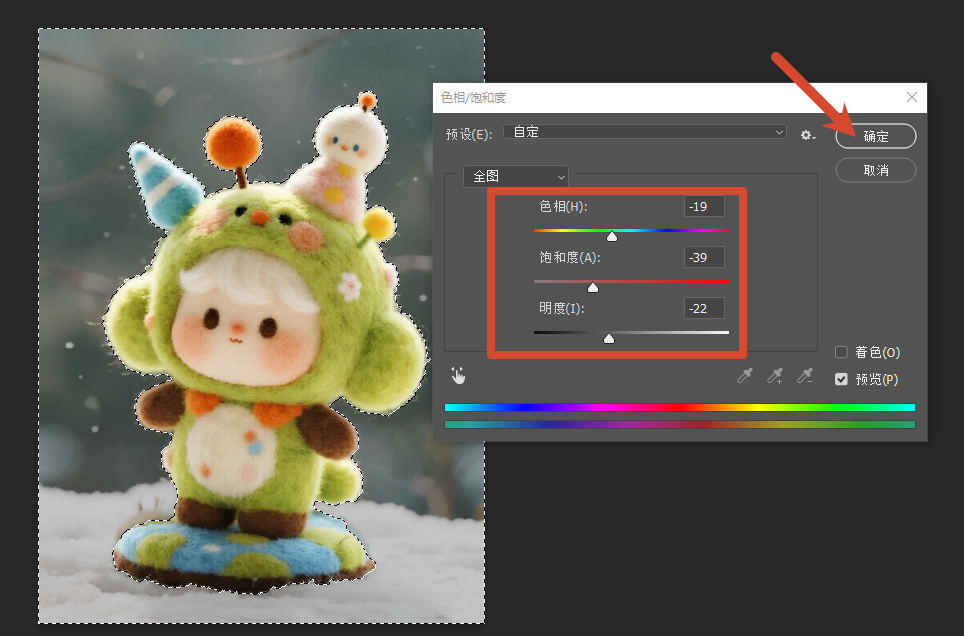Click the bottom adjusted color spectrum bar

pyautogui.click(x=679, y=424)
